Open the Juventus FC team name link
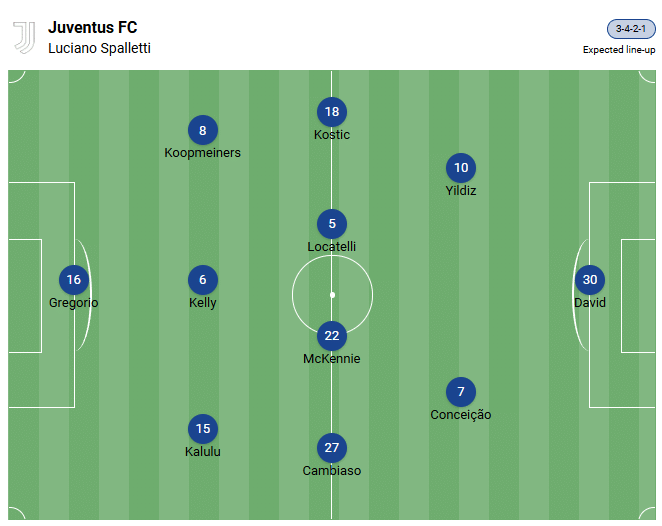The width and height of the screenshot is (662, 526). coord(93,27)
